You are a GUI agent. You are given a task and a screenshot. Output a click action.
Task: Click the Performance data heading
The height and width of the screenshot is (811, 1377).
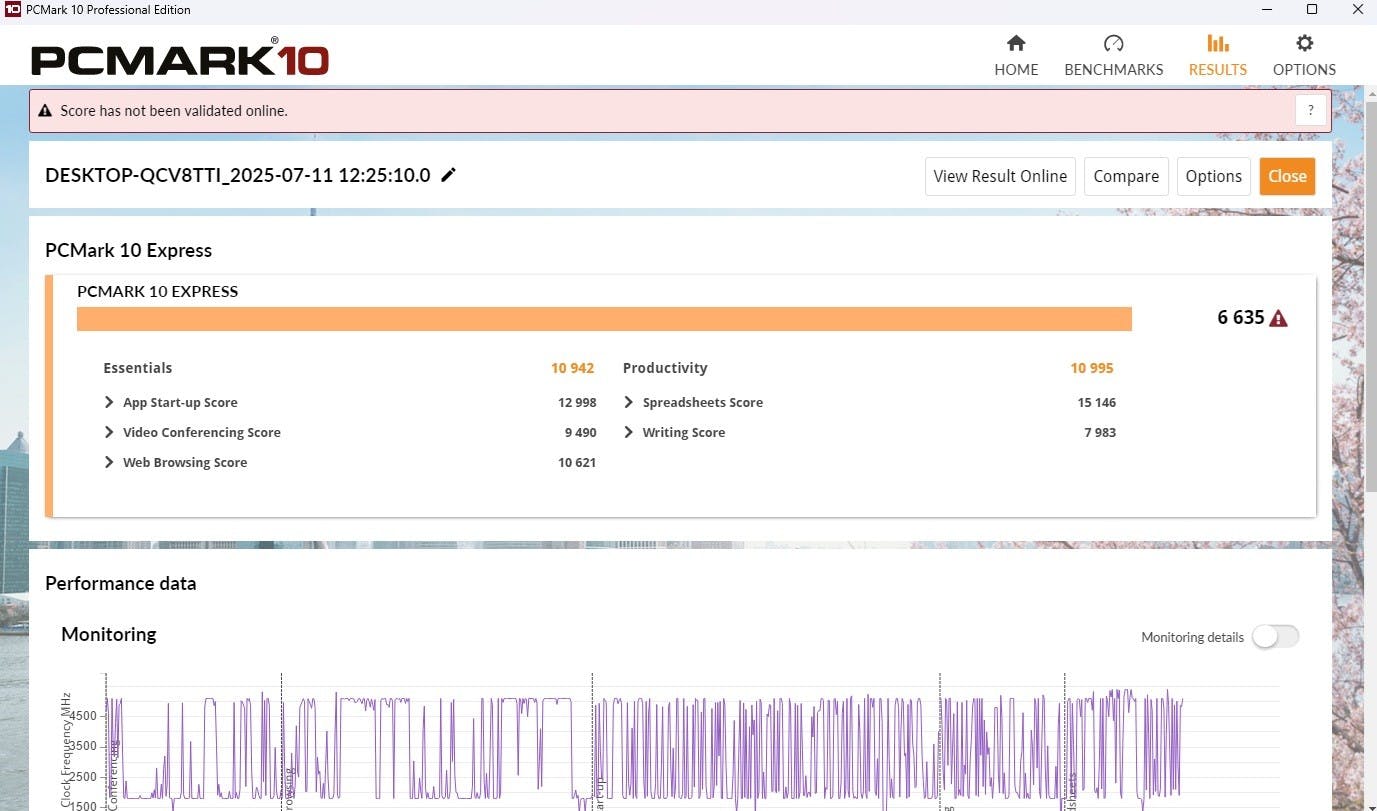tap(121, 583)
